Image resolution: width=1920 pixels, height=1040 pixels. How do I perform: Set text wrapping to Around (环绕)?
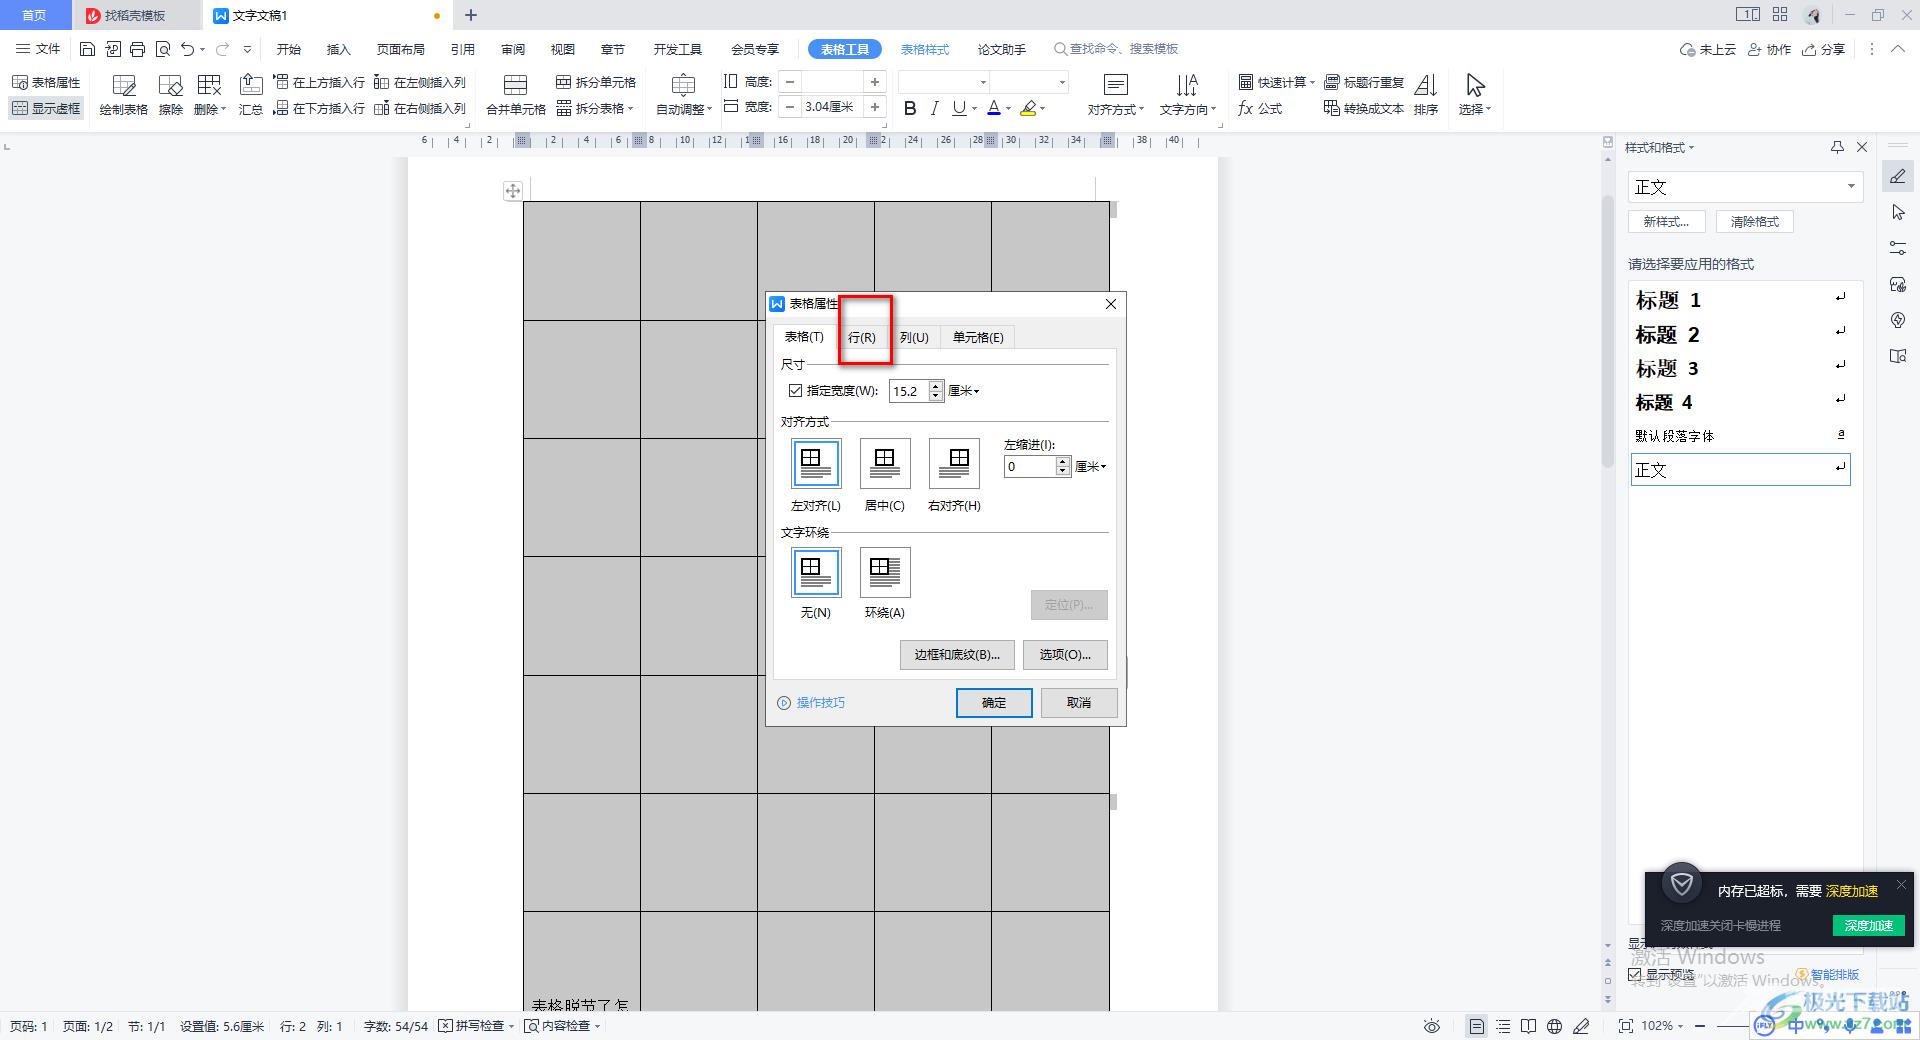884,572
